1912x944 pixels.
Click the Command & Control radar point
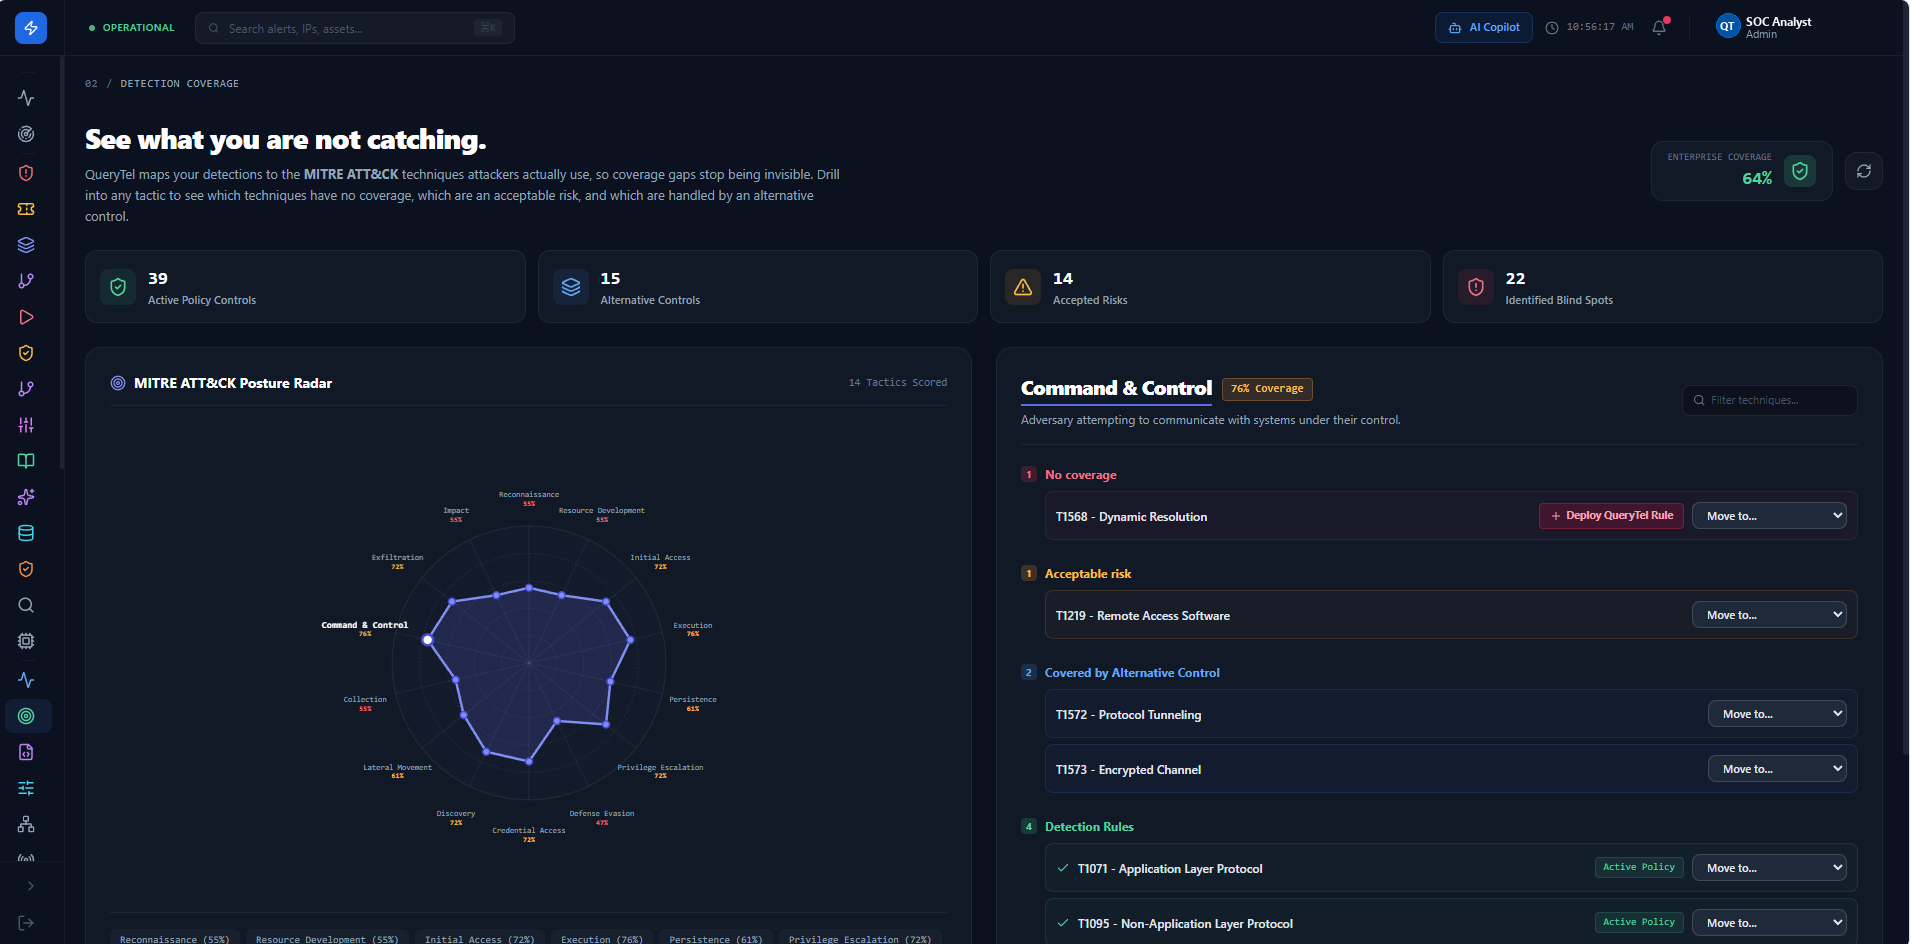[x=428, y=640]
